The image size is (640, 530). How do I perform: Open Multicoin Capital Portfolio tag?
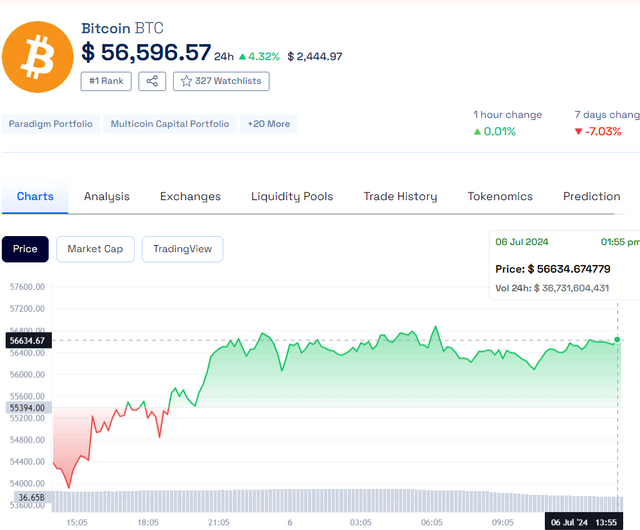pos(170,124)
